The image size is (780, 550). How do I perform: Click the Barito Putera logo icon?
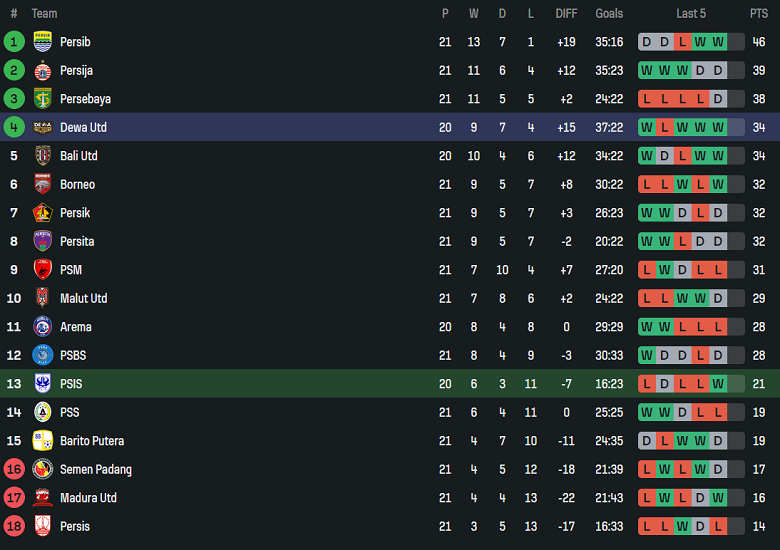43,441
